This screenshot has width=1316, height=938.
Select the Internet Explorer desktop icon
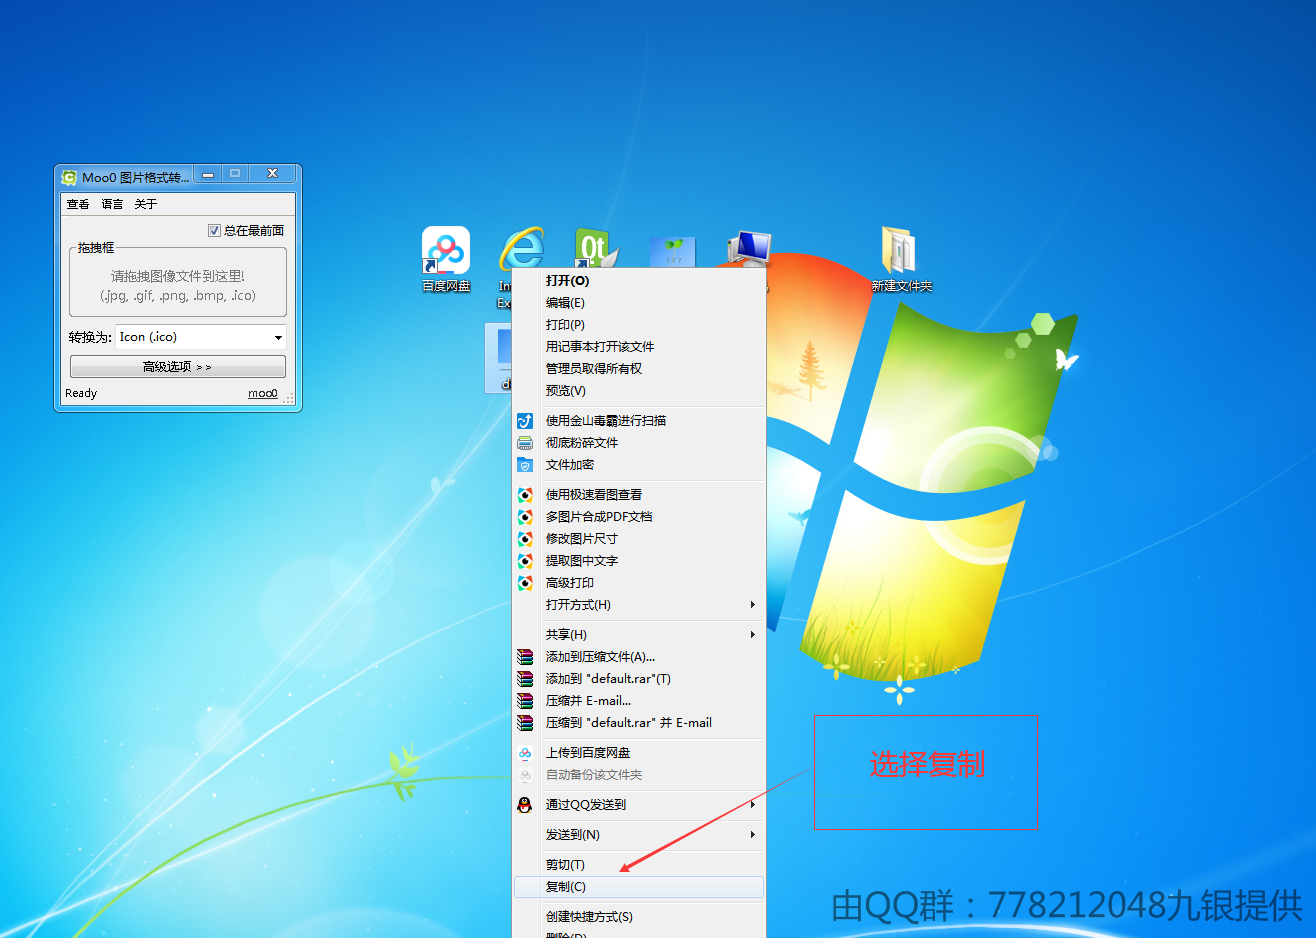(x=520, y=248)
